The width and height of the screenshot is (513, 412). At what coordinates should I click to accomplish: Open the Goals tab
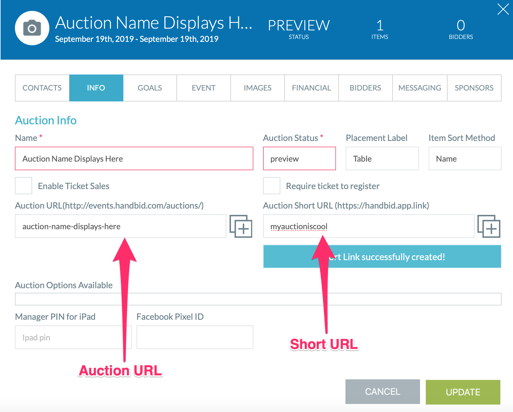(x=150, y=88)
